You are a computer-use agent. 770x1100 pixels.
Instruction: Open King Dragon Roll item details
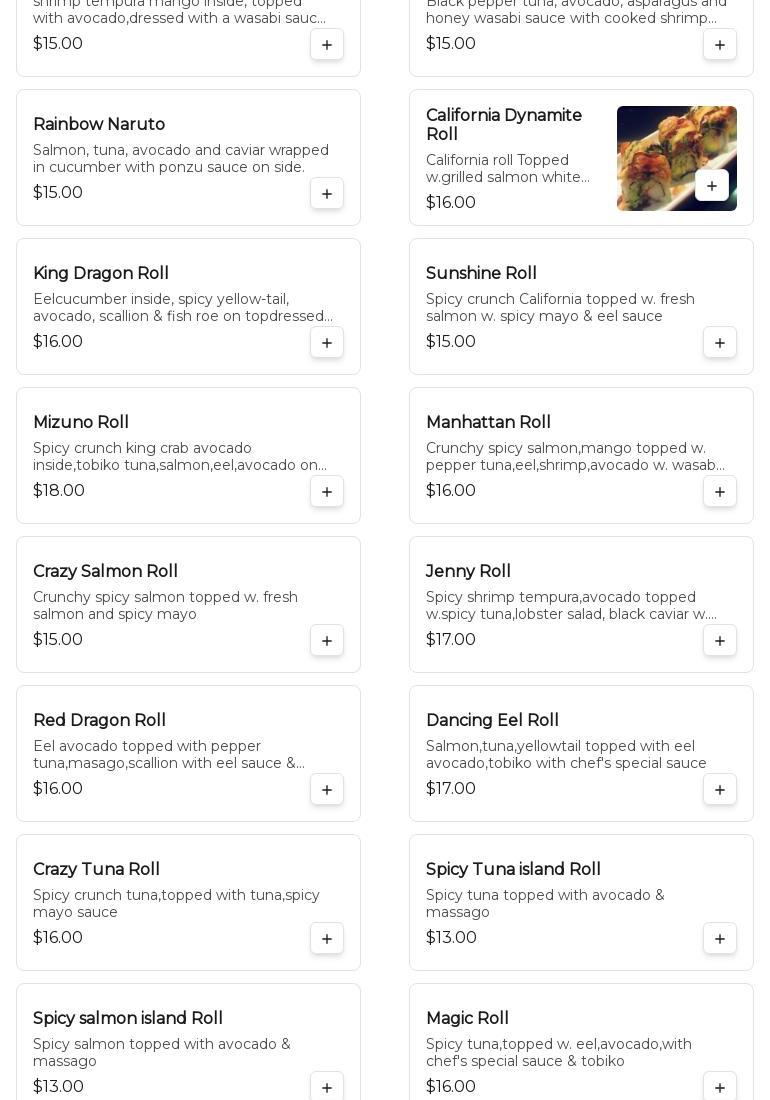189,307
